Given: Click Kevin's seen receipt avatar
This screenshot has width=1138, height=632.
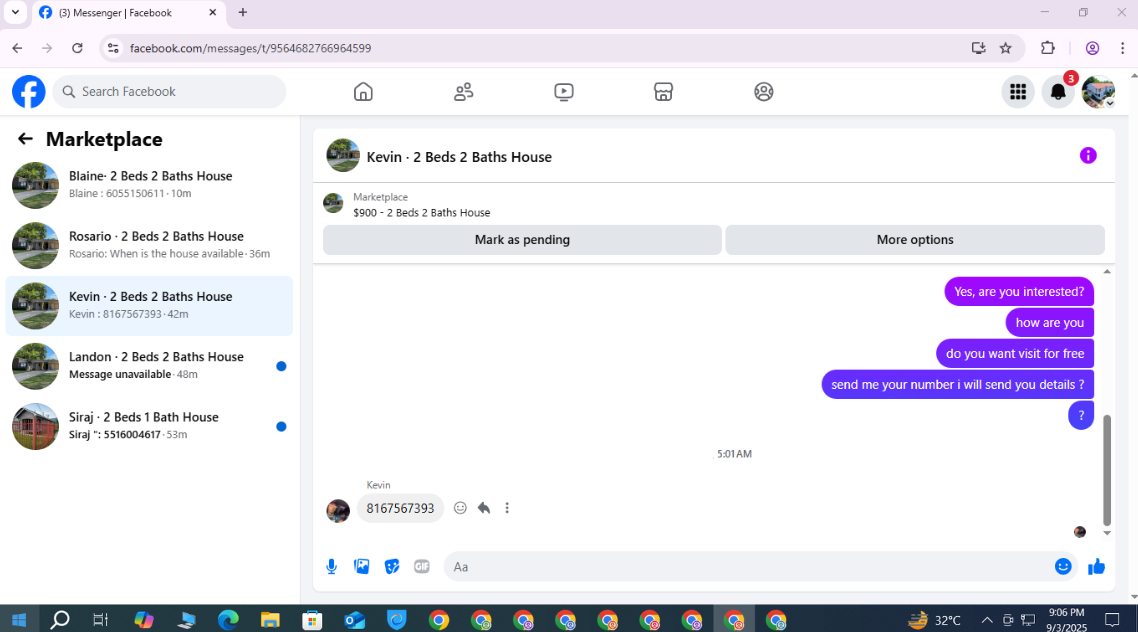Looking at the screenshot, I should [x=1080, y=532].
